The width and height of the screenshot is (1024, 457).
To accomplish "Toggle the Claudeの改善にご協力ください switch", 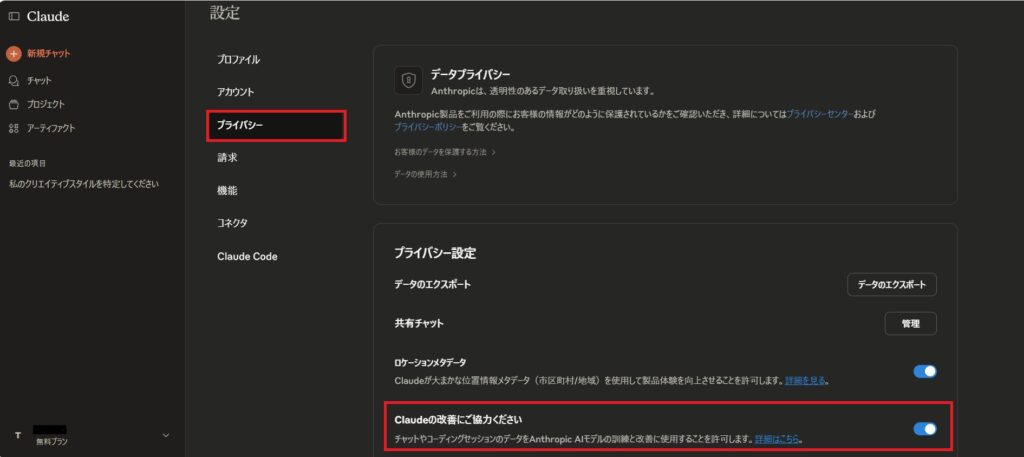I will point(924,429).
